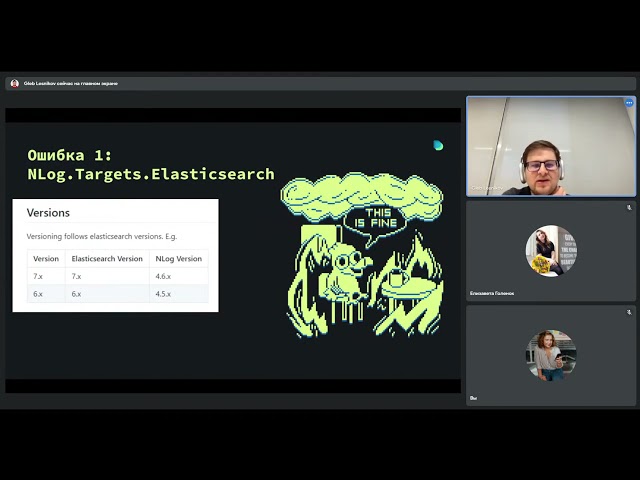Click 'Versions' heading in white card
Image resolution: width=640 pixels, height=480 pixels.
point(48,213)
